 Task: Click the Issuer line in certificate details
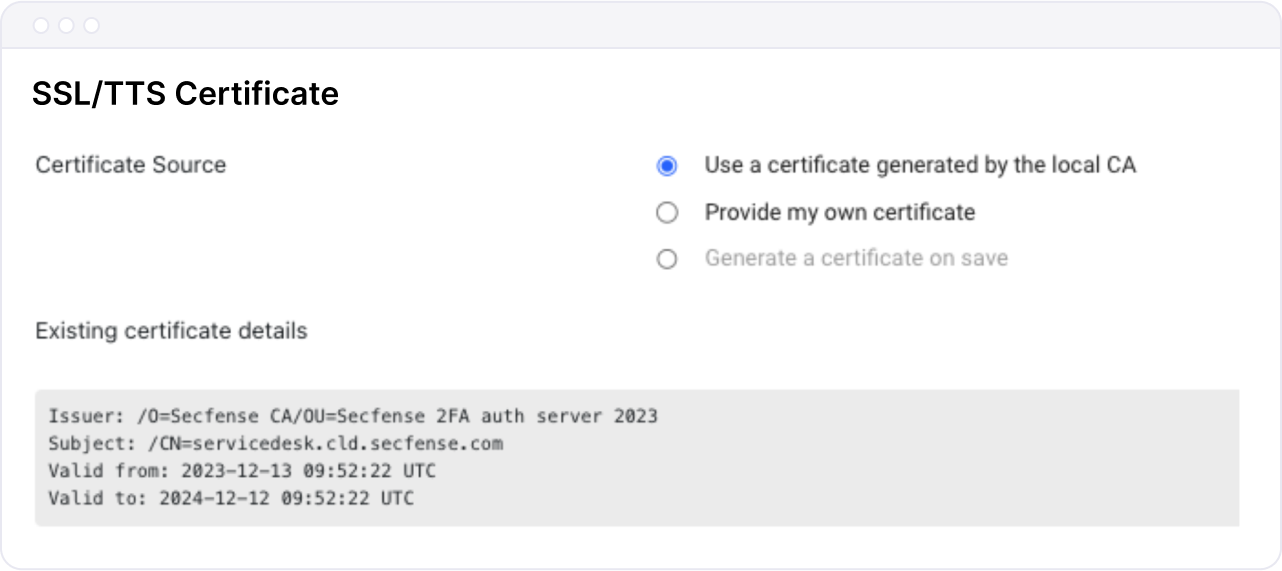[353, 415]
